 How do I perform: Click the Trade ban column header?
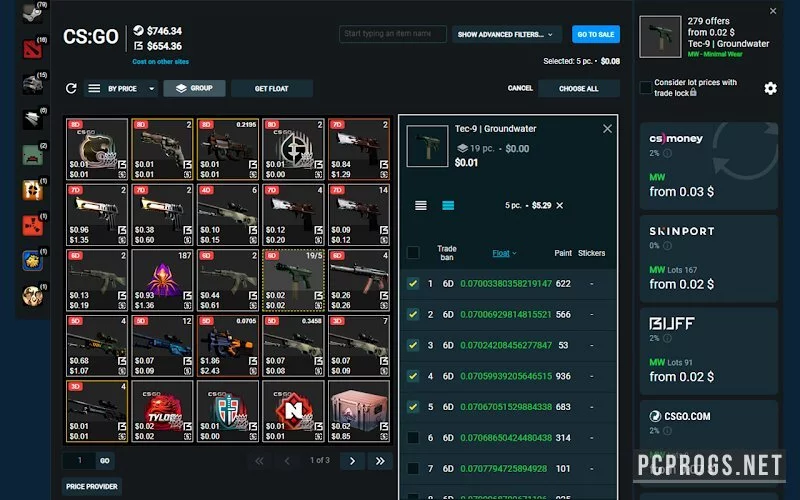[x=446, y=253]
